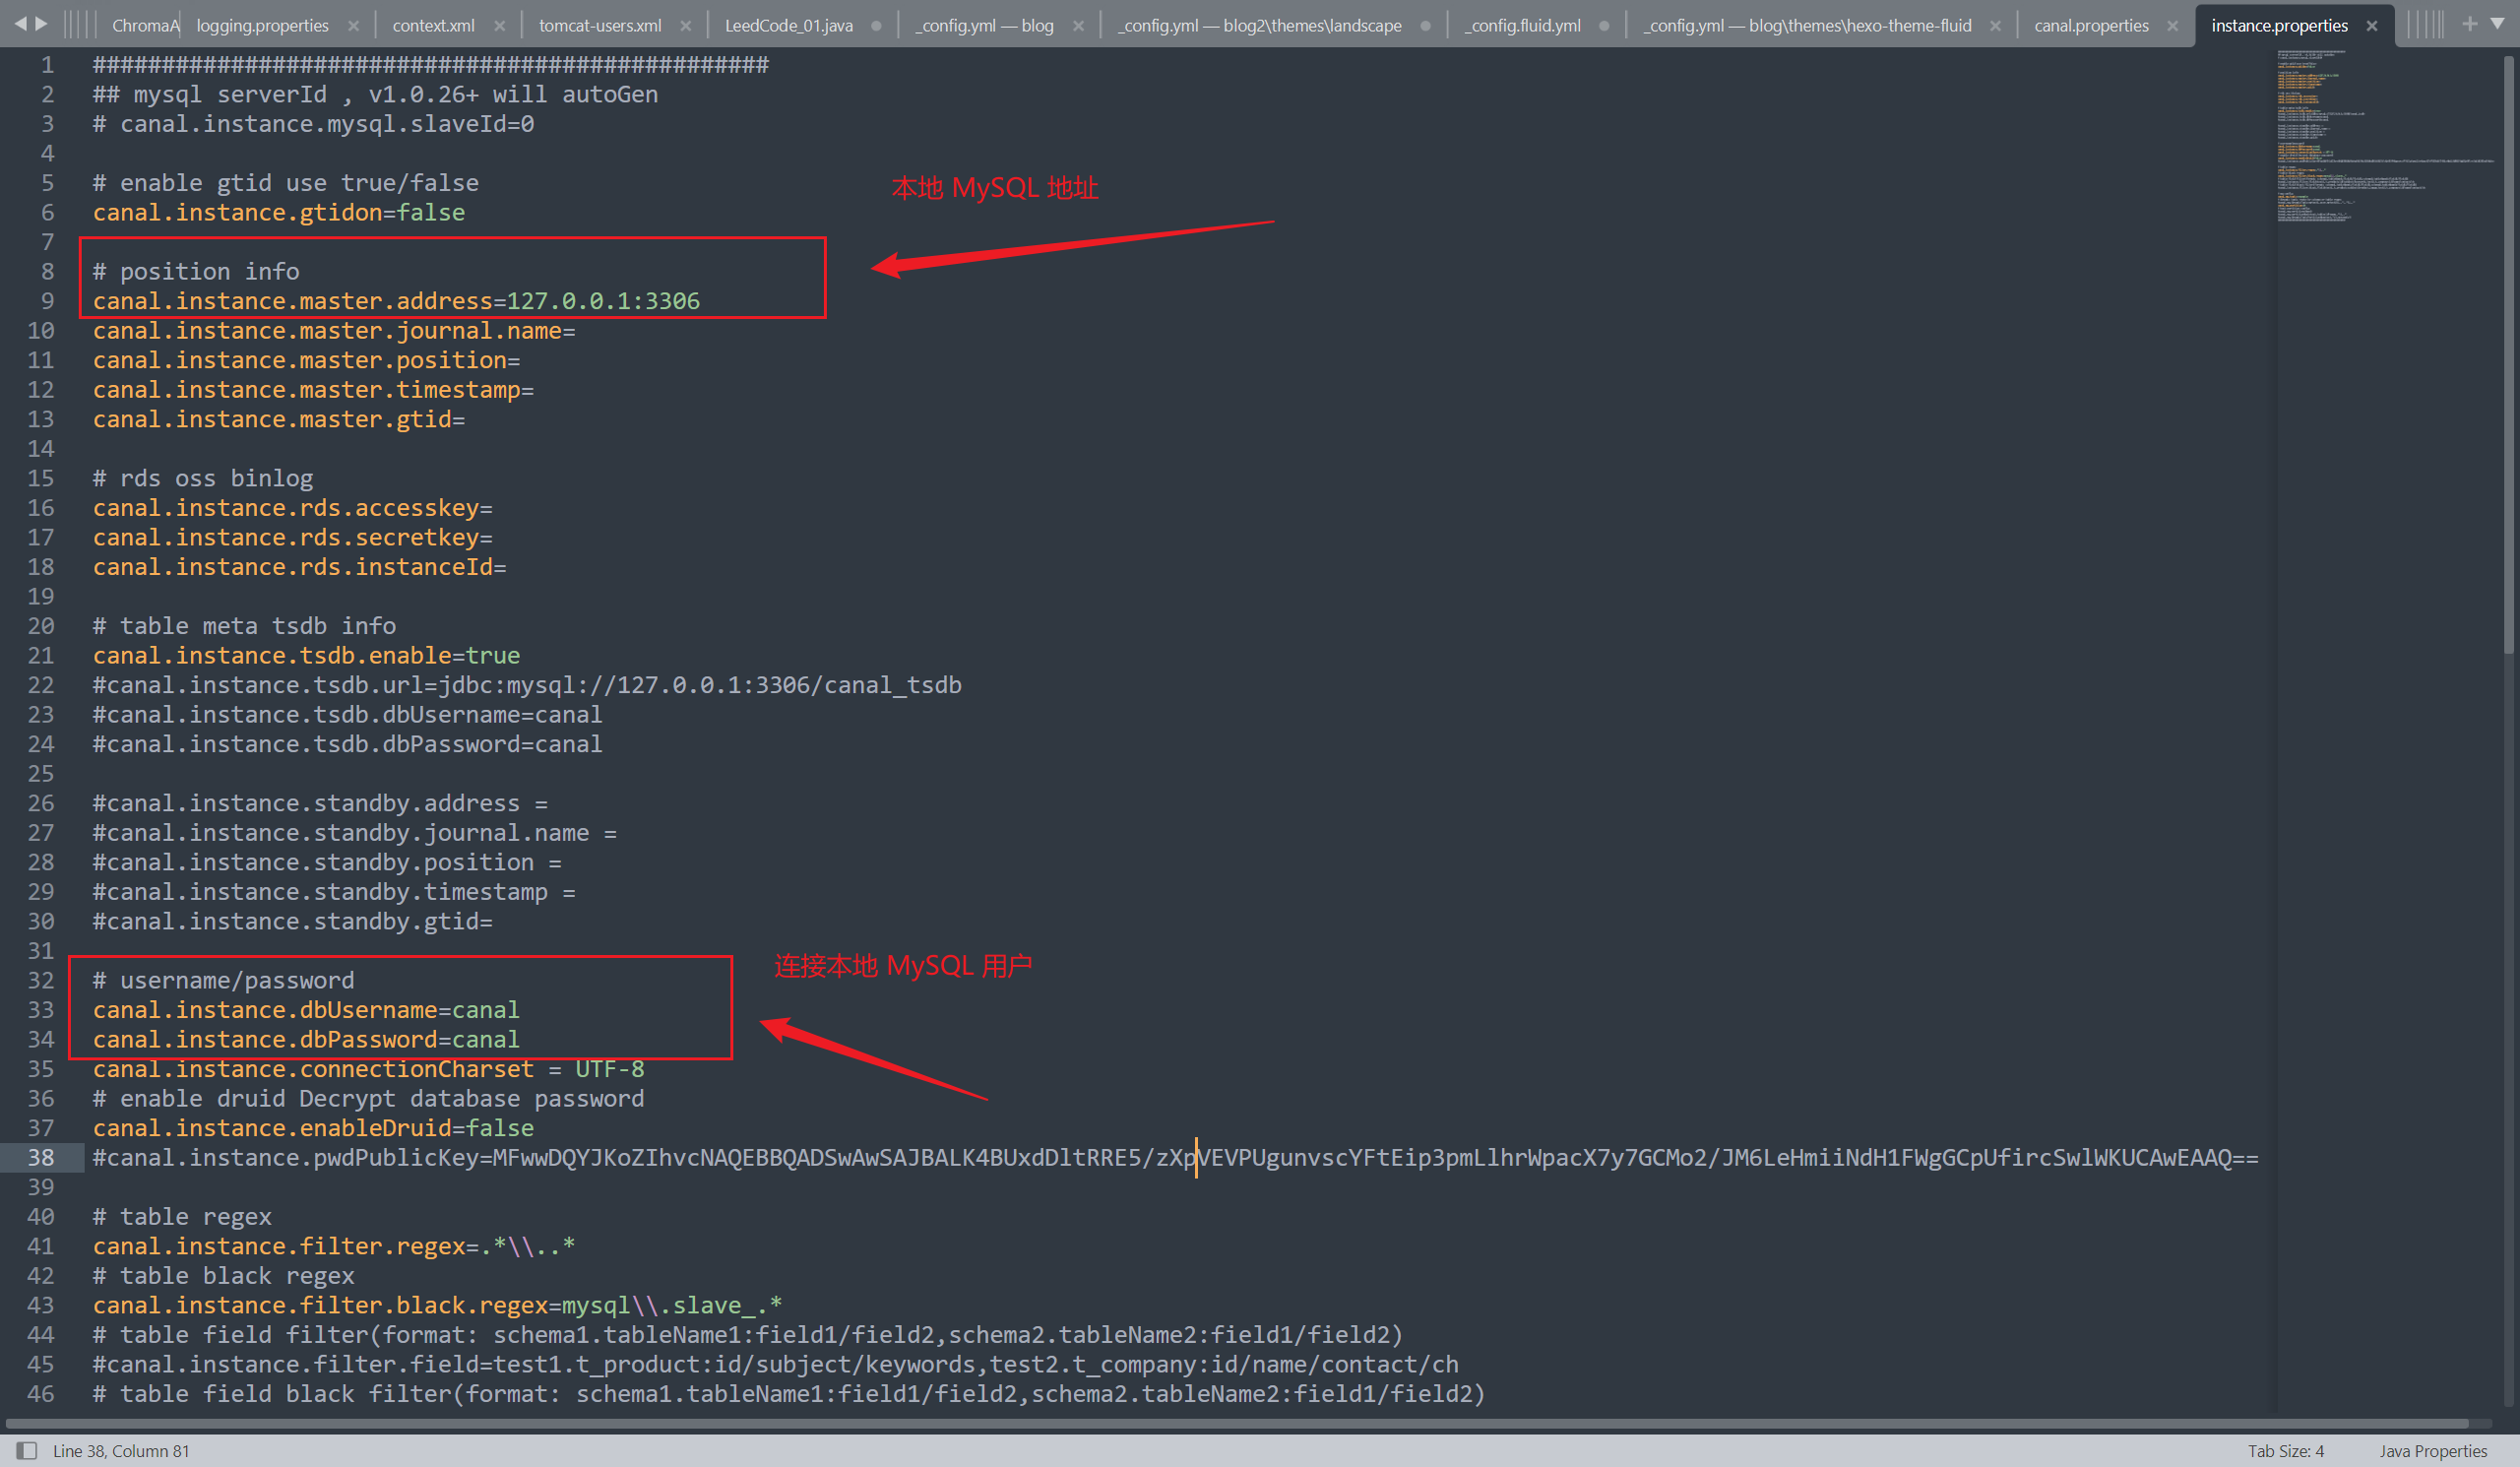The image size is (2520, 1467).
Task: Click the canal.instance.master.gtid= line
Action: pos(279,419)
